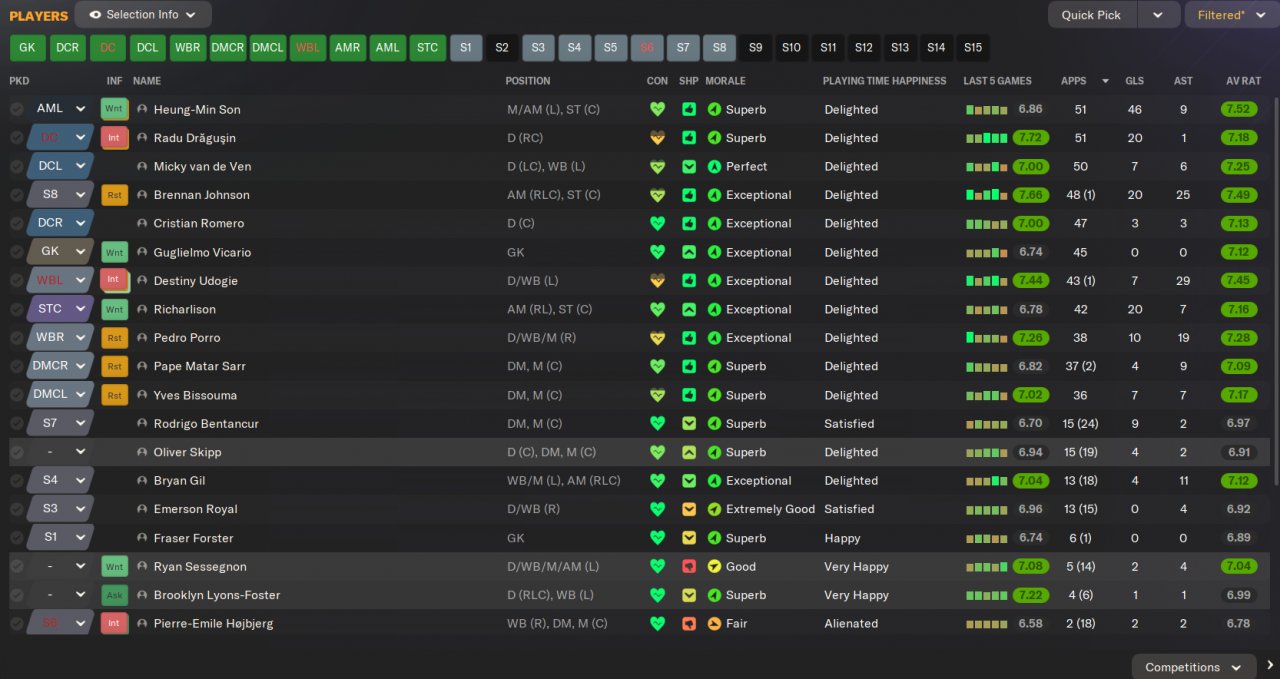The image size is (1280, 679).
Task: Click Emerson Royal's orange sharpness icon
Action: click(x=689, y=509)
